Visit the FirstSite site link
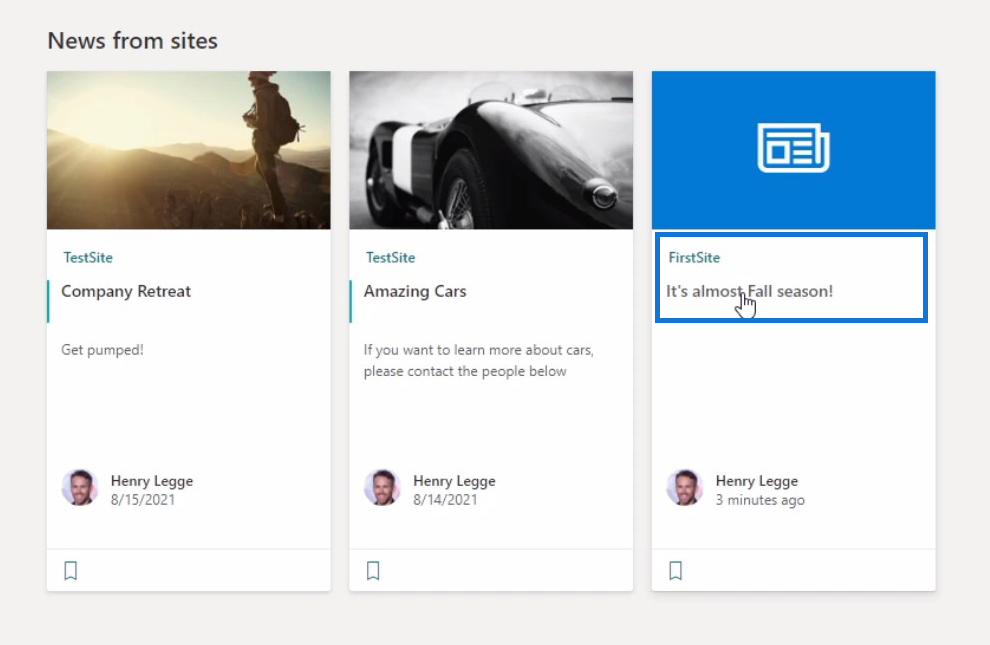The width and height of the screenshot is (990, 645). pyautogui.click(x=694, y=257)
